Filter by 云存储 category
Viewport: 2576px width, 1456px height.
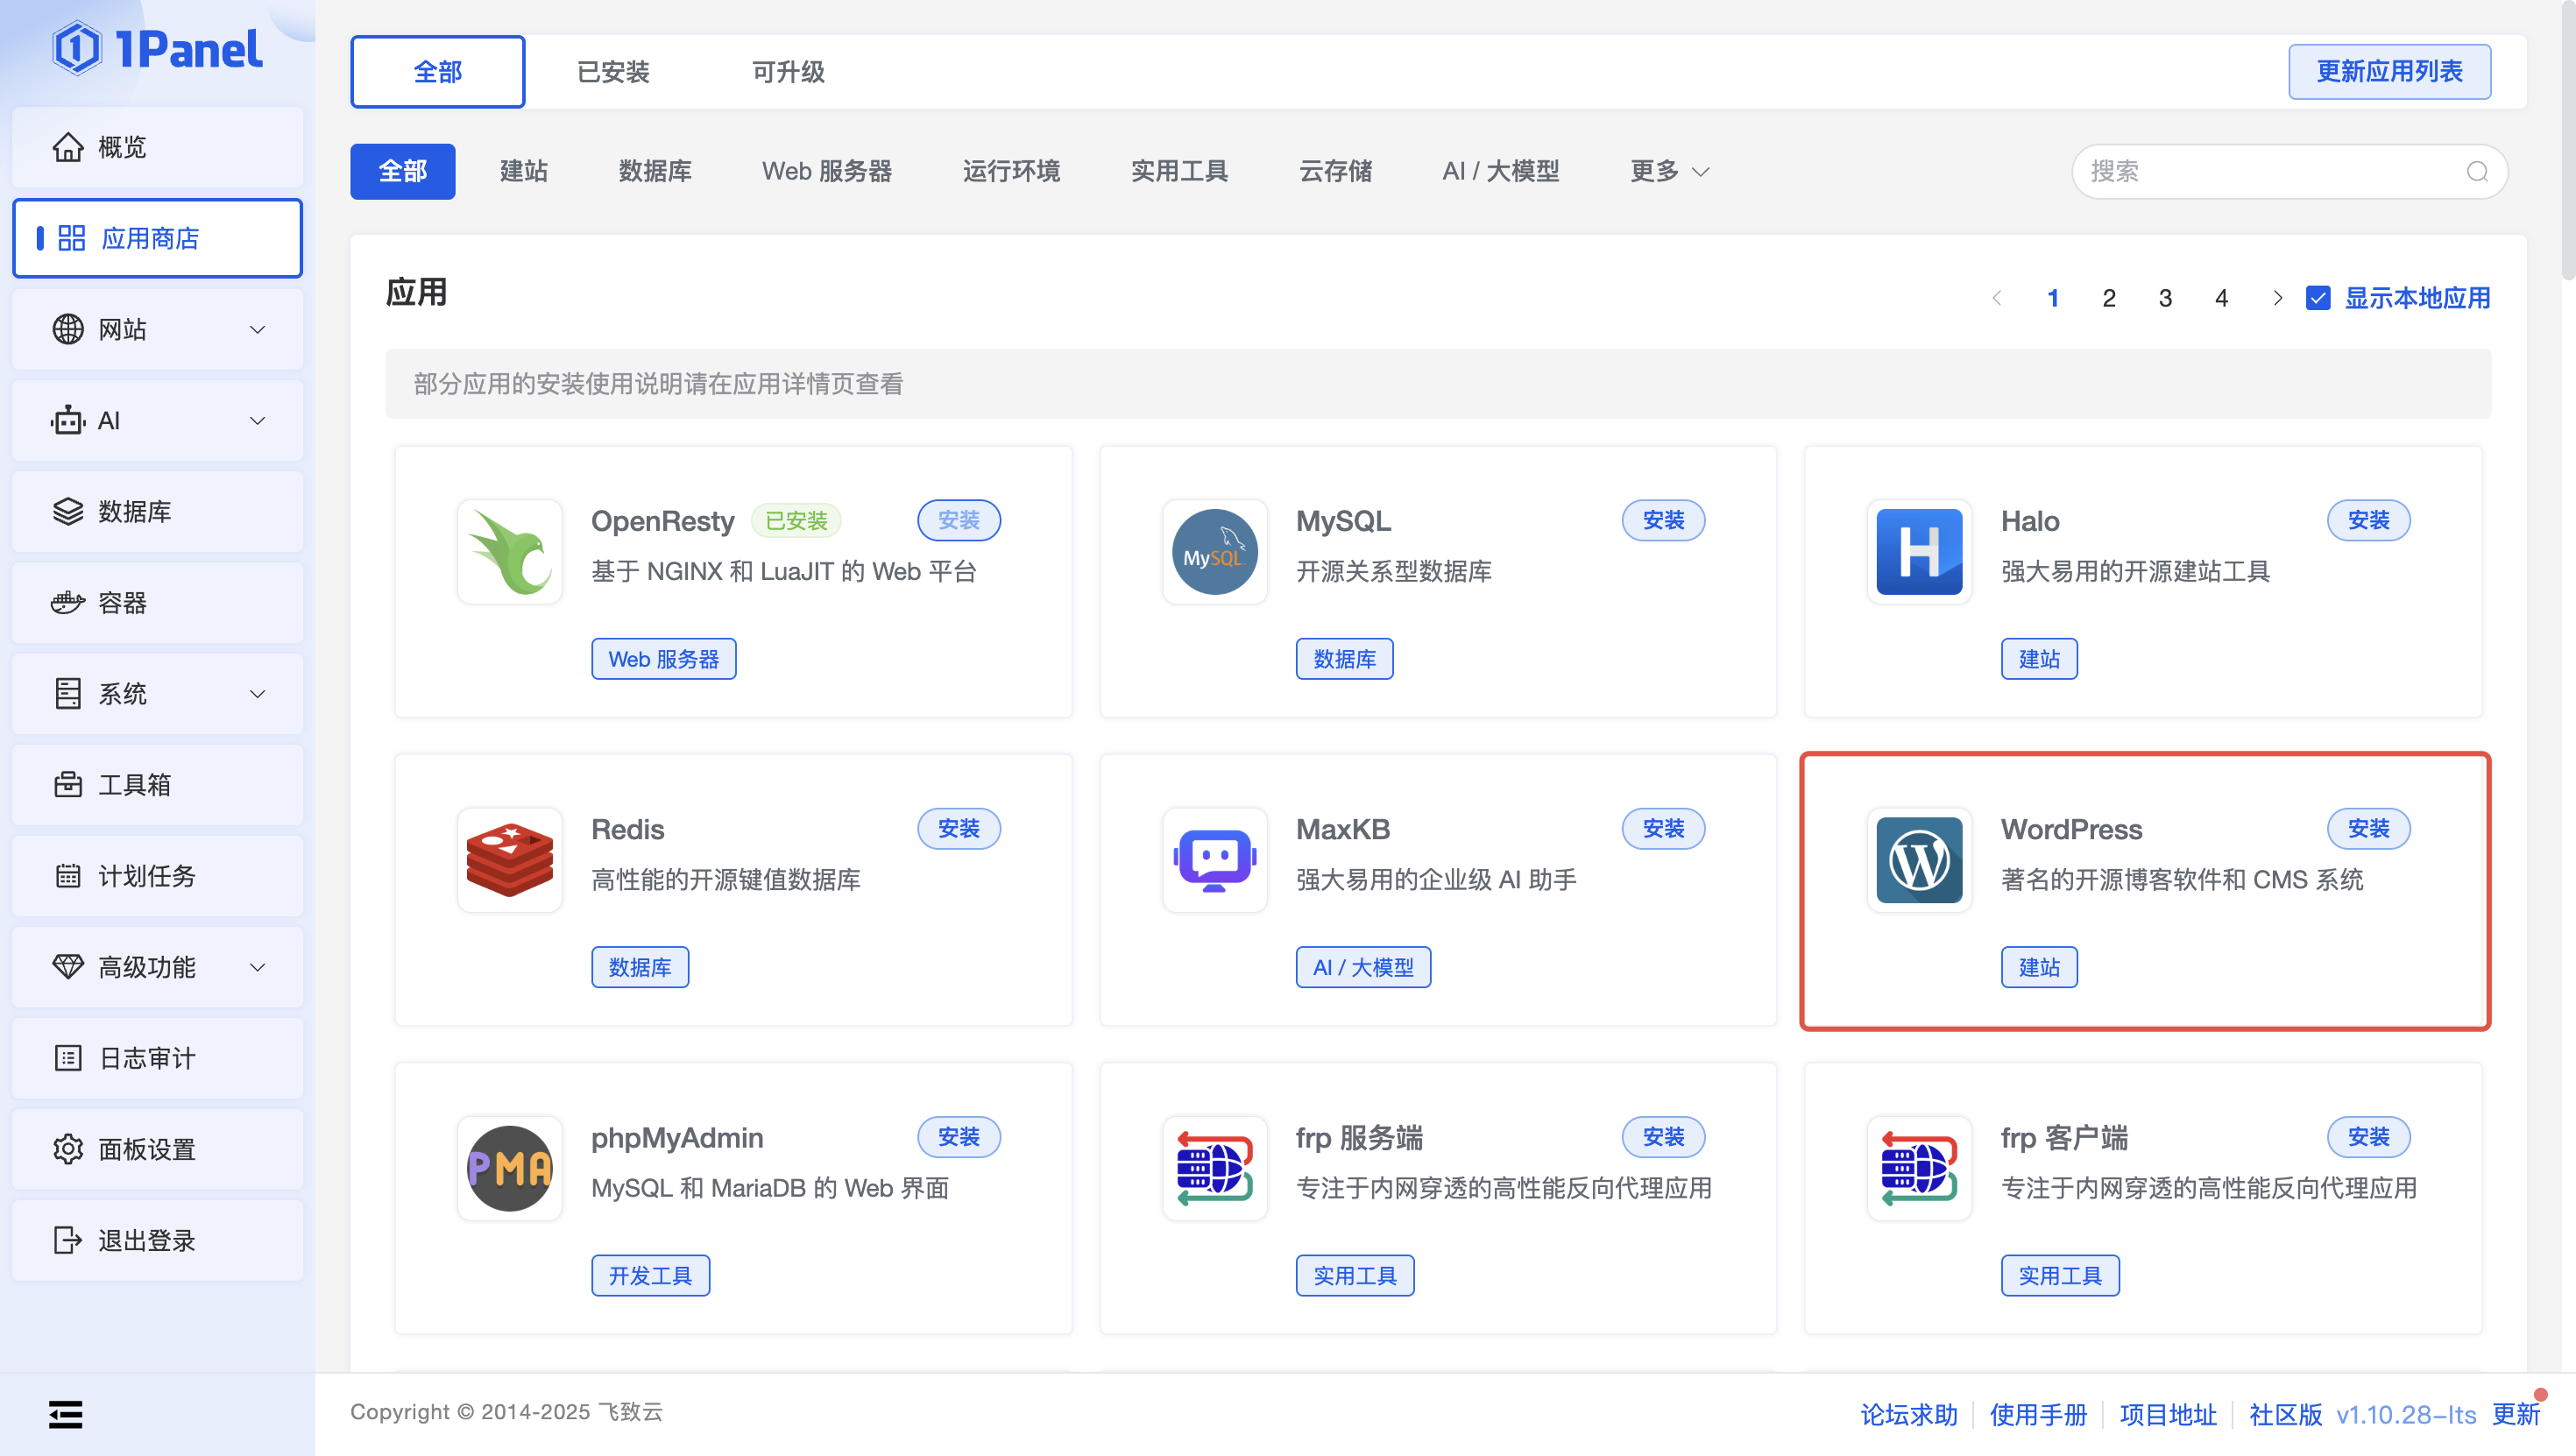[1335, 171]
